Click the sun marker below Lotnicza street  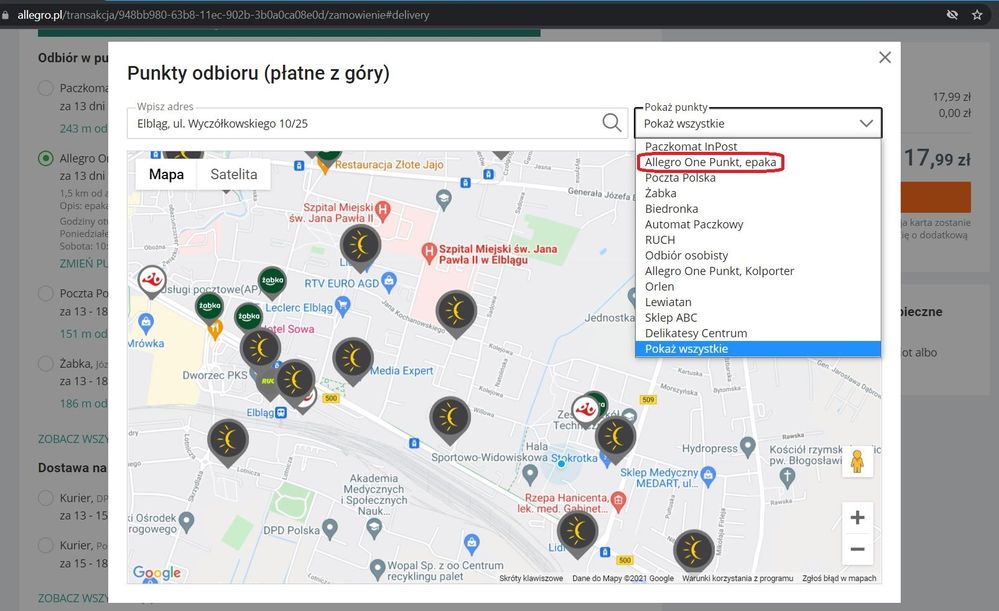228,441
